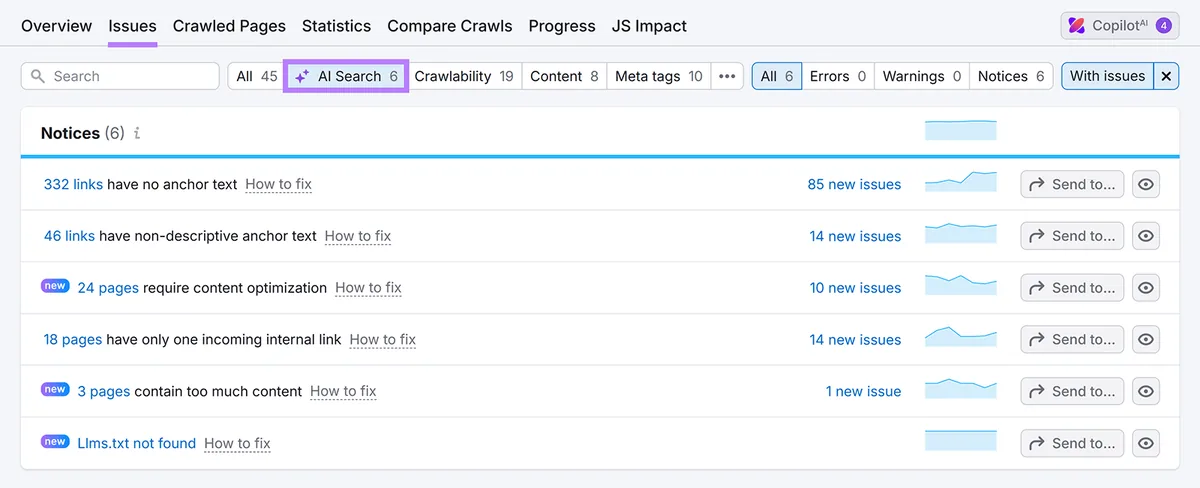This screenshot has width=1200, height=488.
Task: Show only Warnings
Action: point(922,76)
